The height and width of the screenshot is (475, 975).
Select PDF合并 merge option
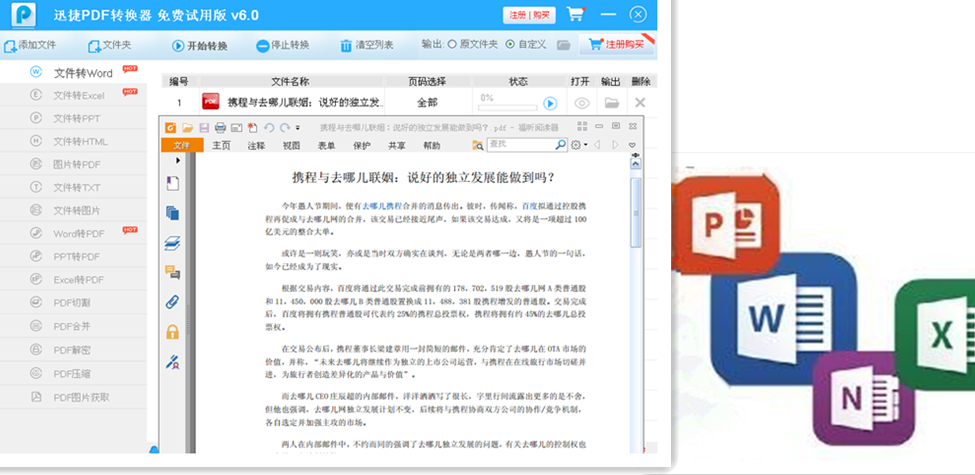(73, 326)
